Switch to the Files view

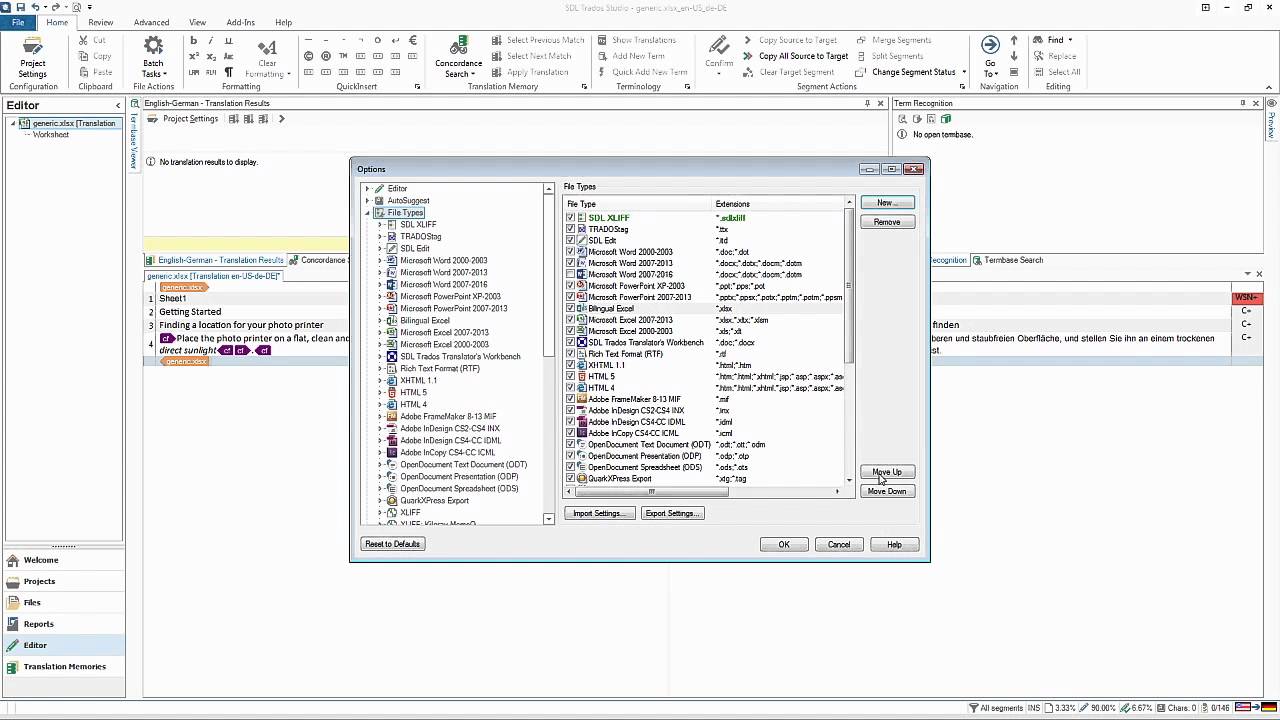coord(63,602)
